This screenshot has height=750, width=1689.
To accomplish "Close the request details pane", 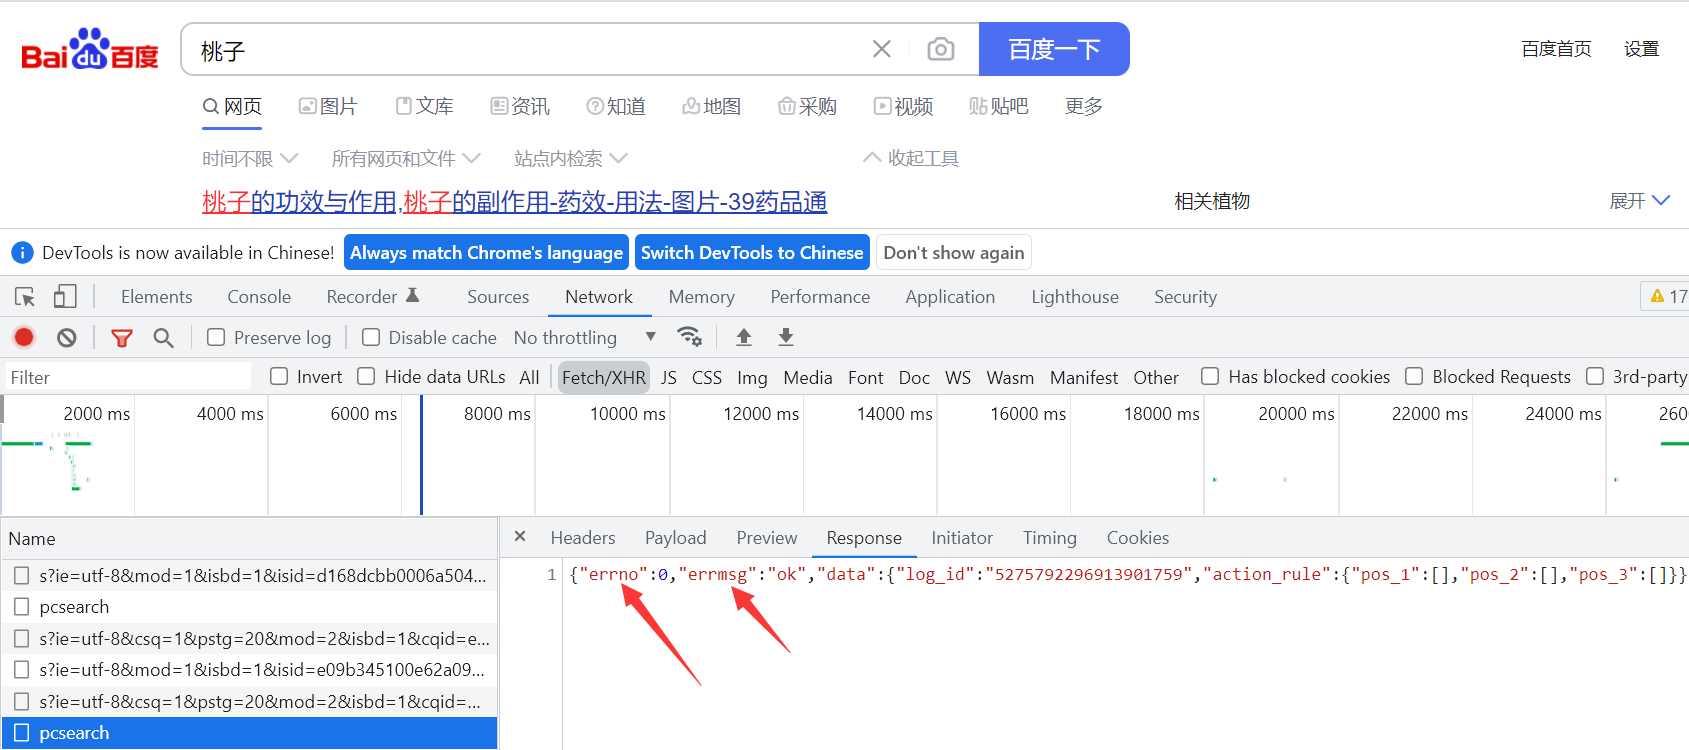I will [x=520, y=537].
